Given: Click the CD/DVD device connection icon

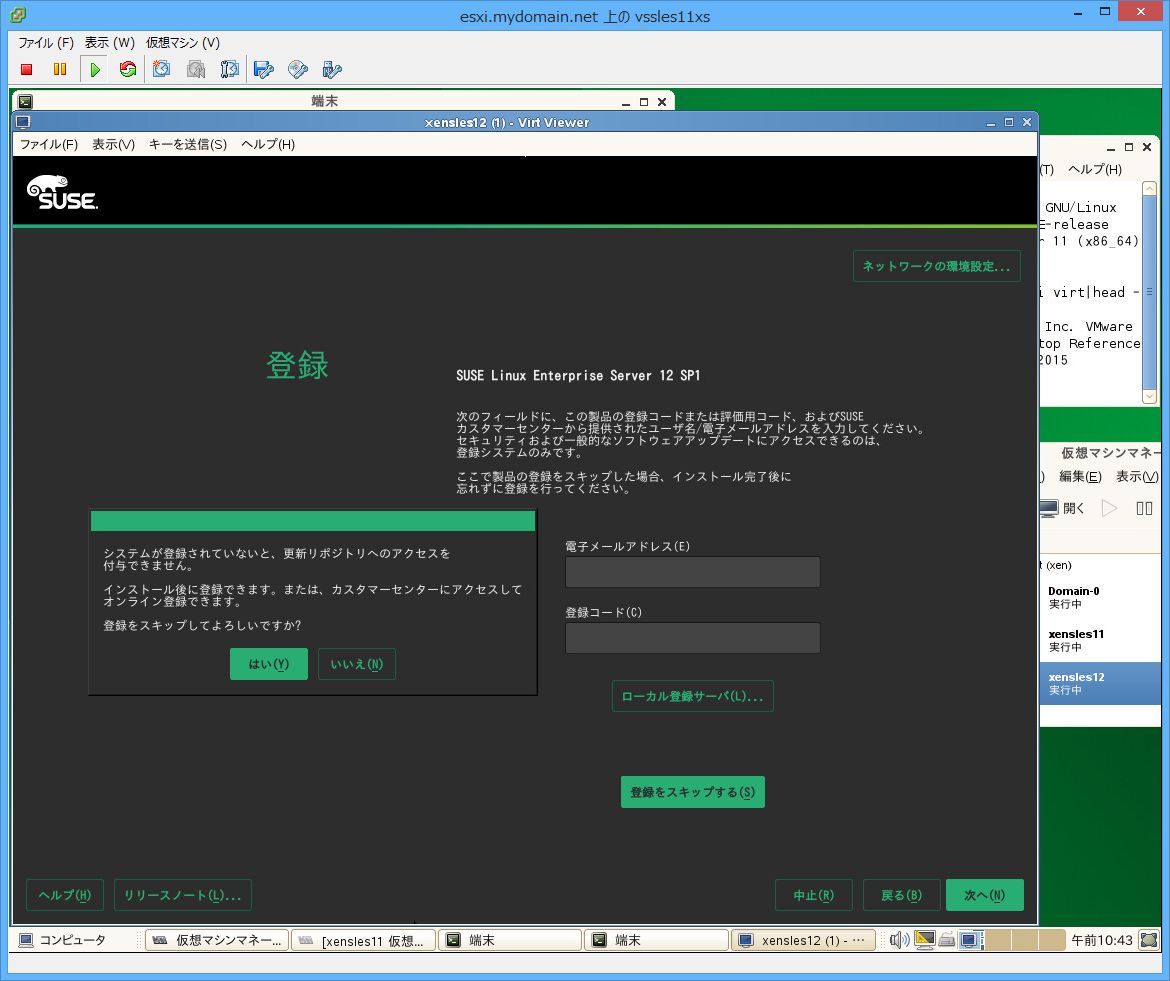Looking at the screenshot, I should tap(298, 69).
